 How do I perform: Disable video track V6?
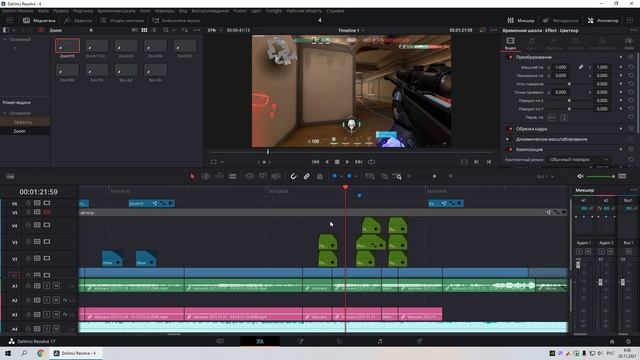pyautogui.click(x=47, y=203)
